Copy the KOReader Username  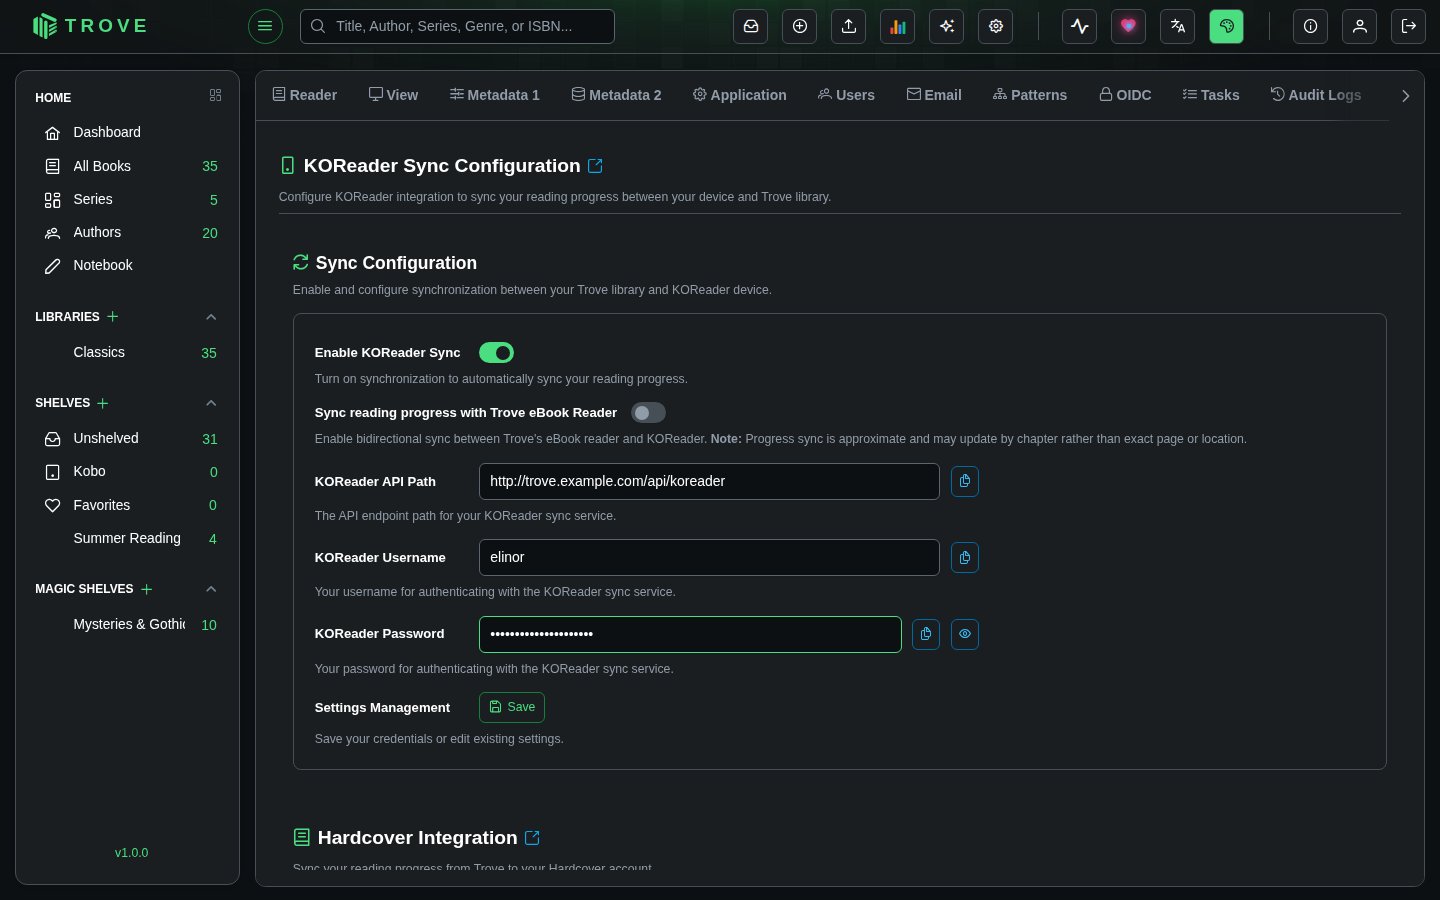[x=965, y=557]
